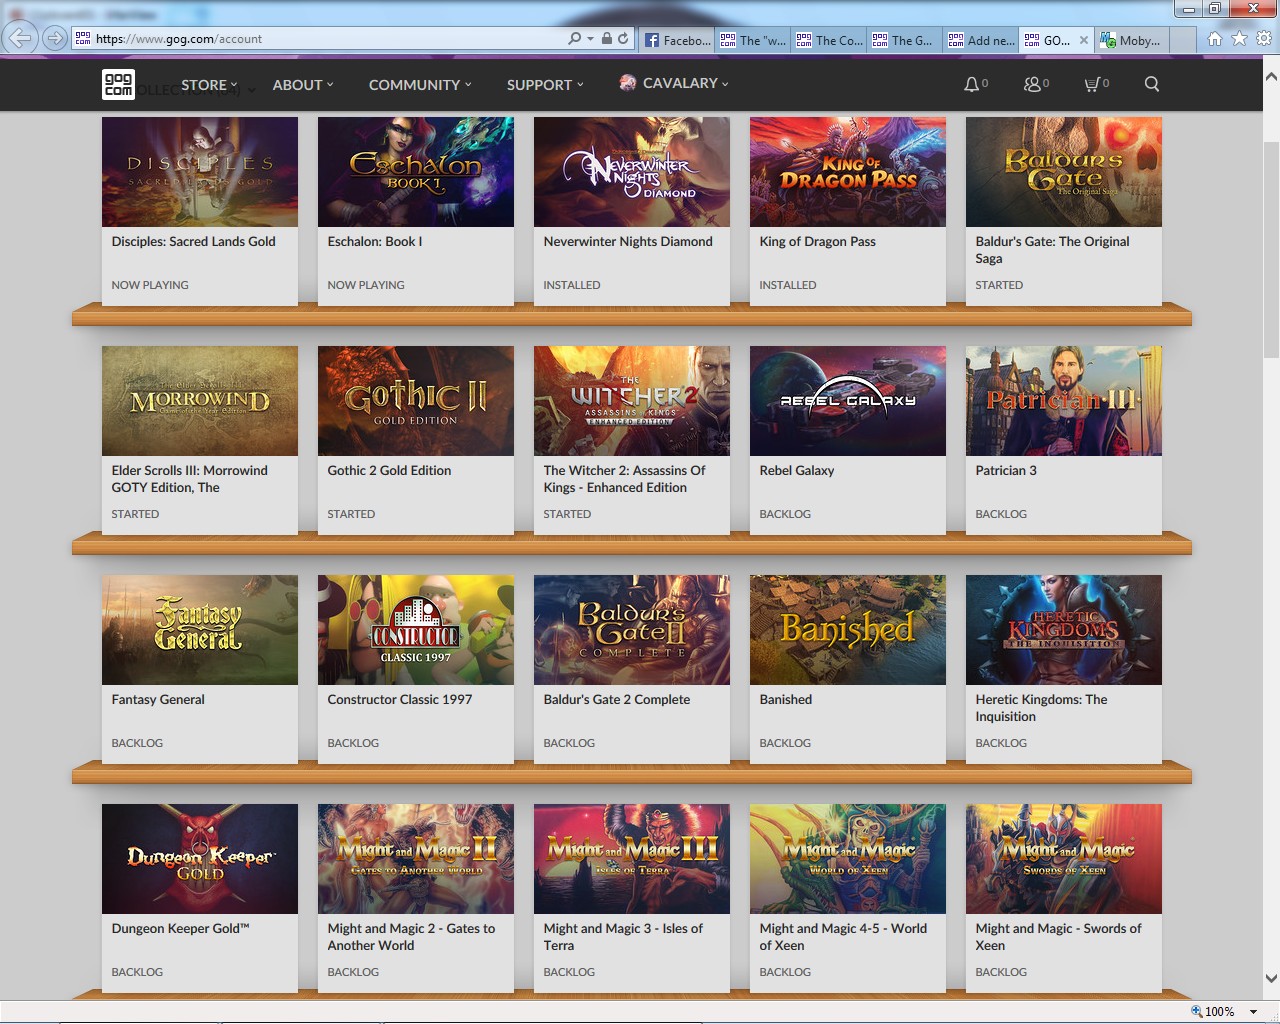Click 'Fantasy General' title text
Screen dimensions: 1280x1024
click(158, 700)
